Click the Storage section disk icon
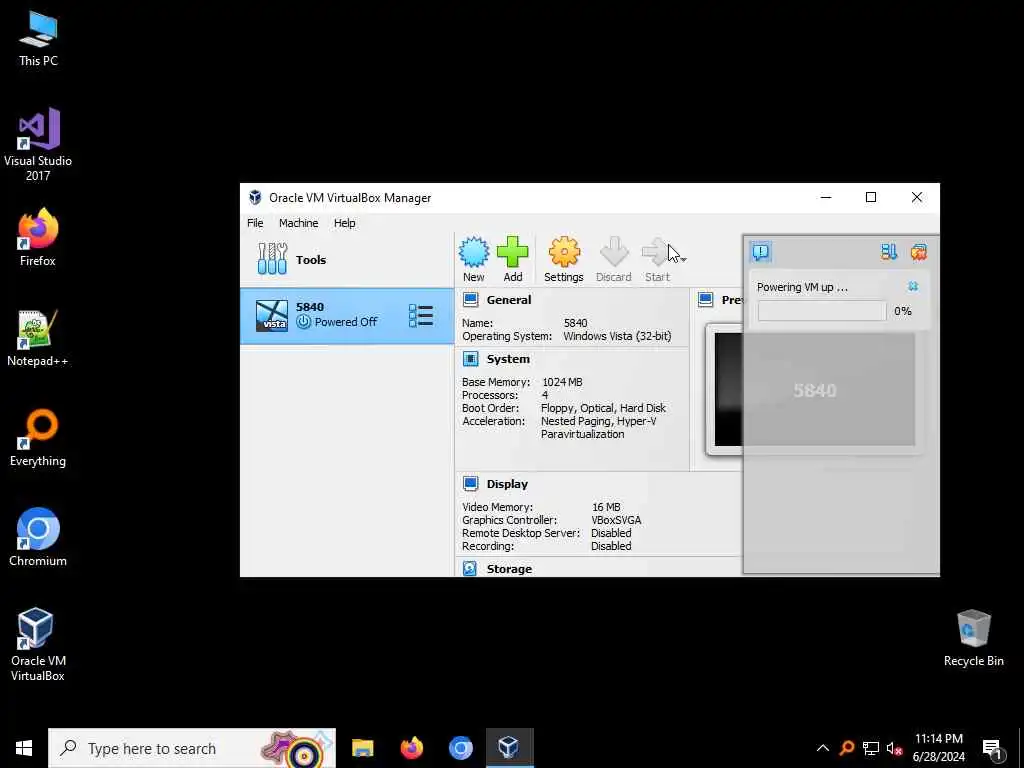The image size is (1024, 768). tap(470, 568)
